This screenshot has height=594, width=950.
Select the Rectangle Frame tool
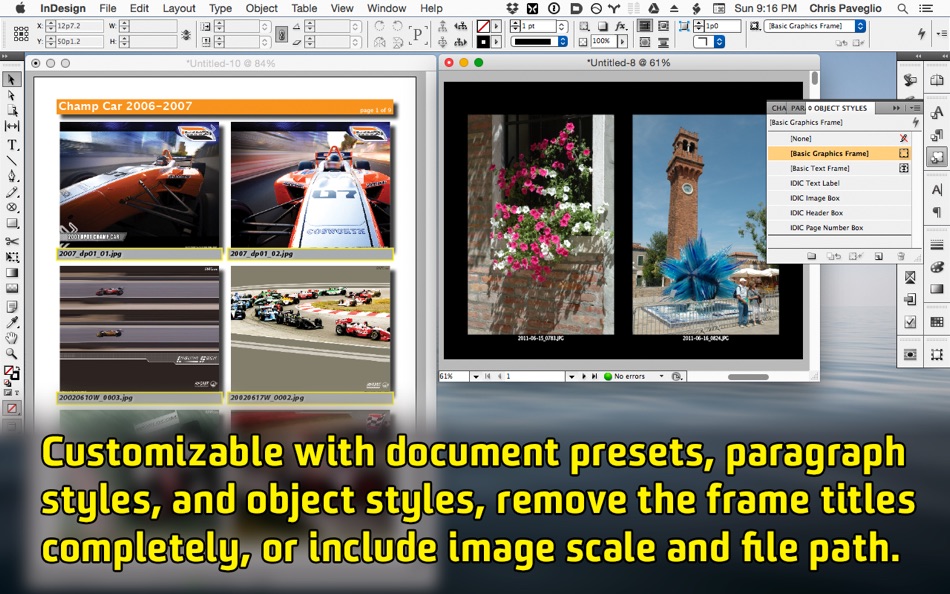tap(12, 207)
